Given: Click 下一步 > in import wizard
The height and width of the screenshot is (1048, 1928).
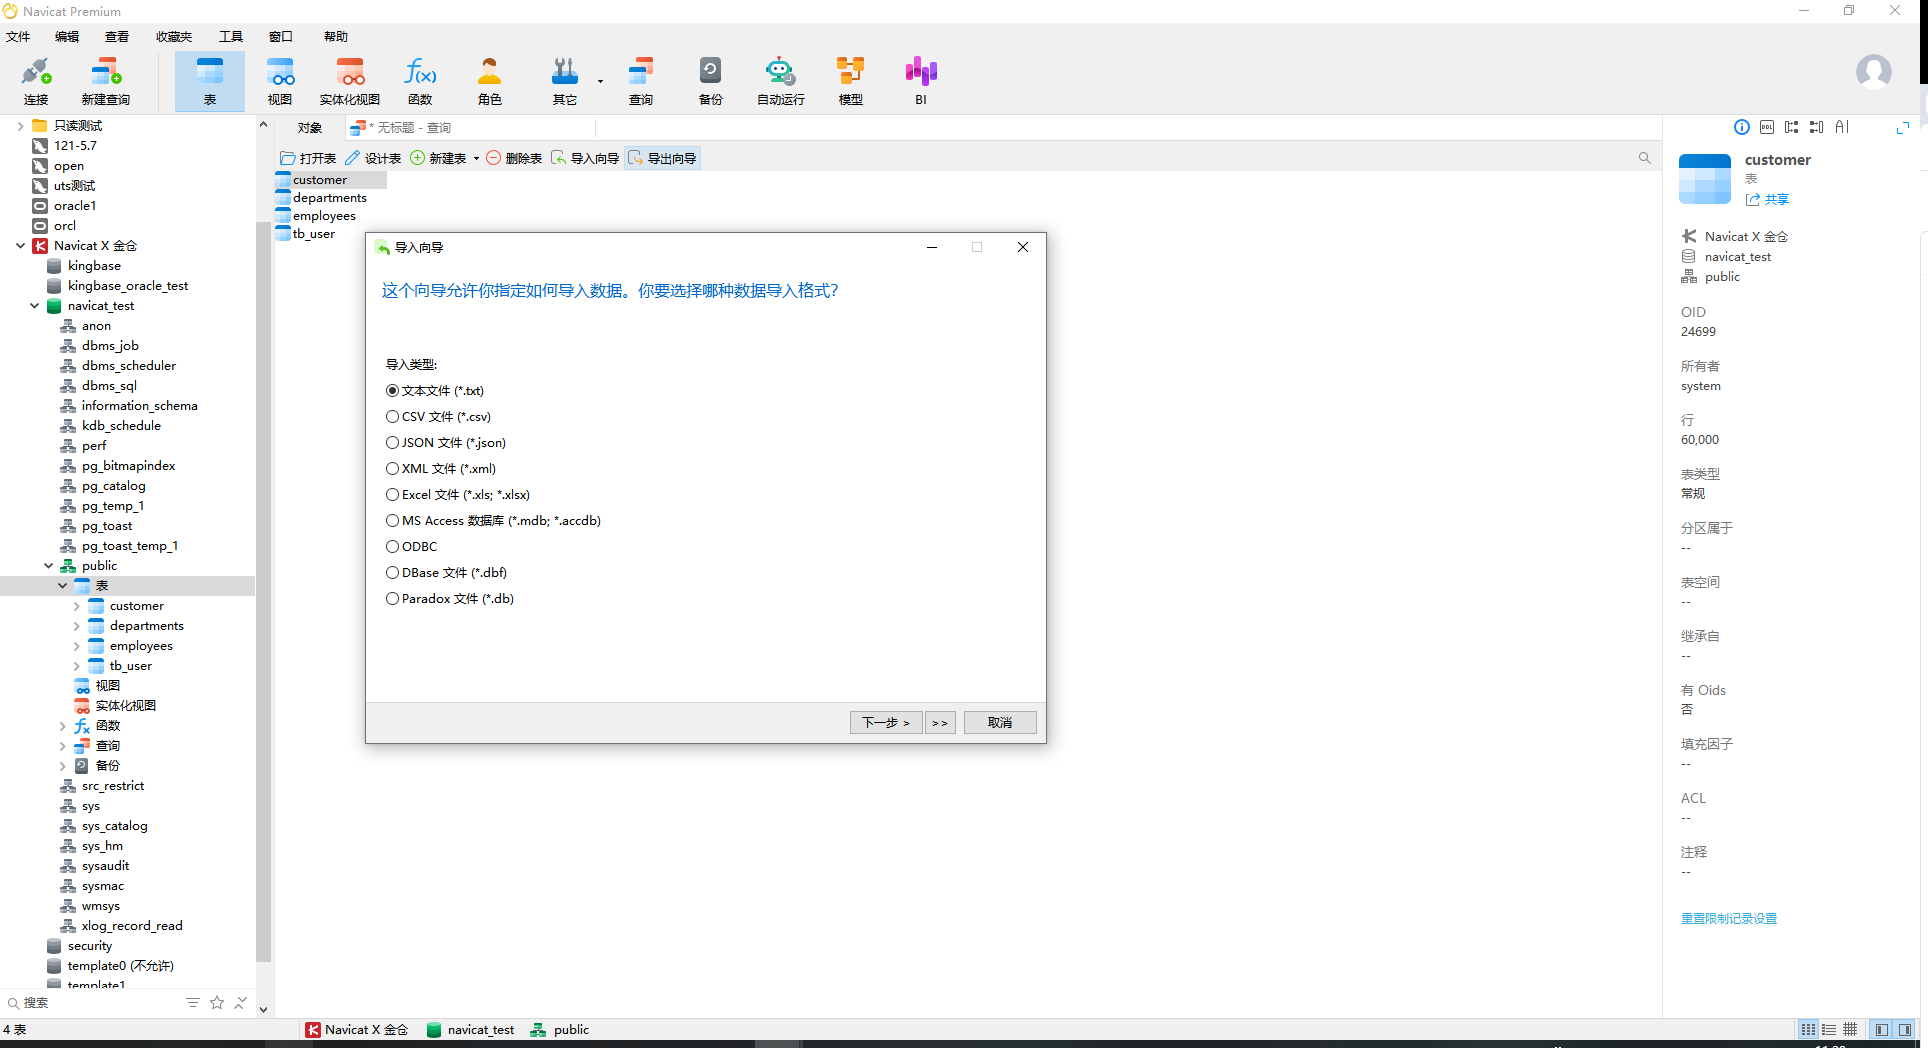Looking at the screenshot, I should [886, 722].
